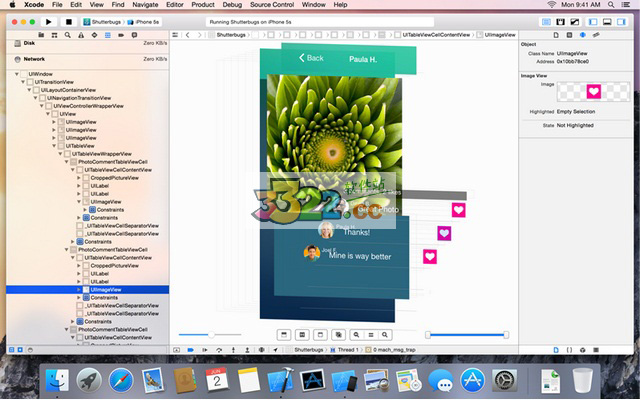Select the Object inspector tab
640x400 pixels.
point(583,35)
